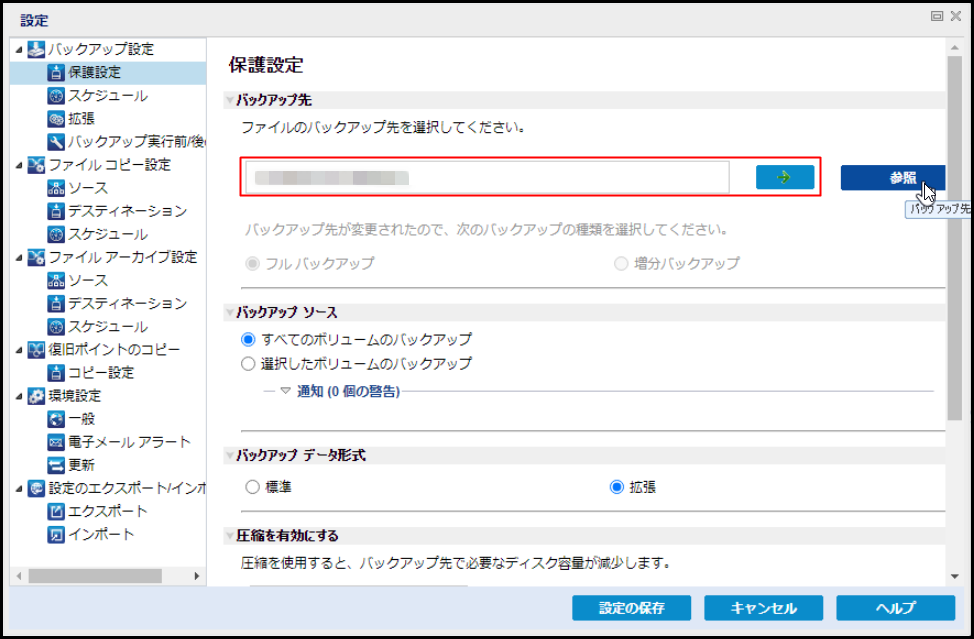The width and height of the screenshot is (974, 639).
Task: Click the 拡張 icon in the sidebar
Action: pos(56,118)
